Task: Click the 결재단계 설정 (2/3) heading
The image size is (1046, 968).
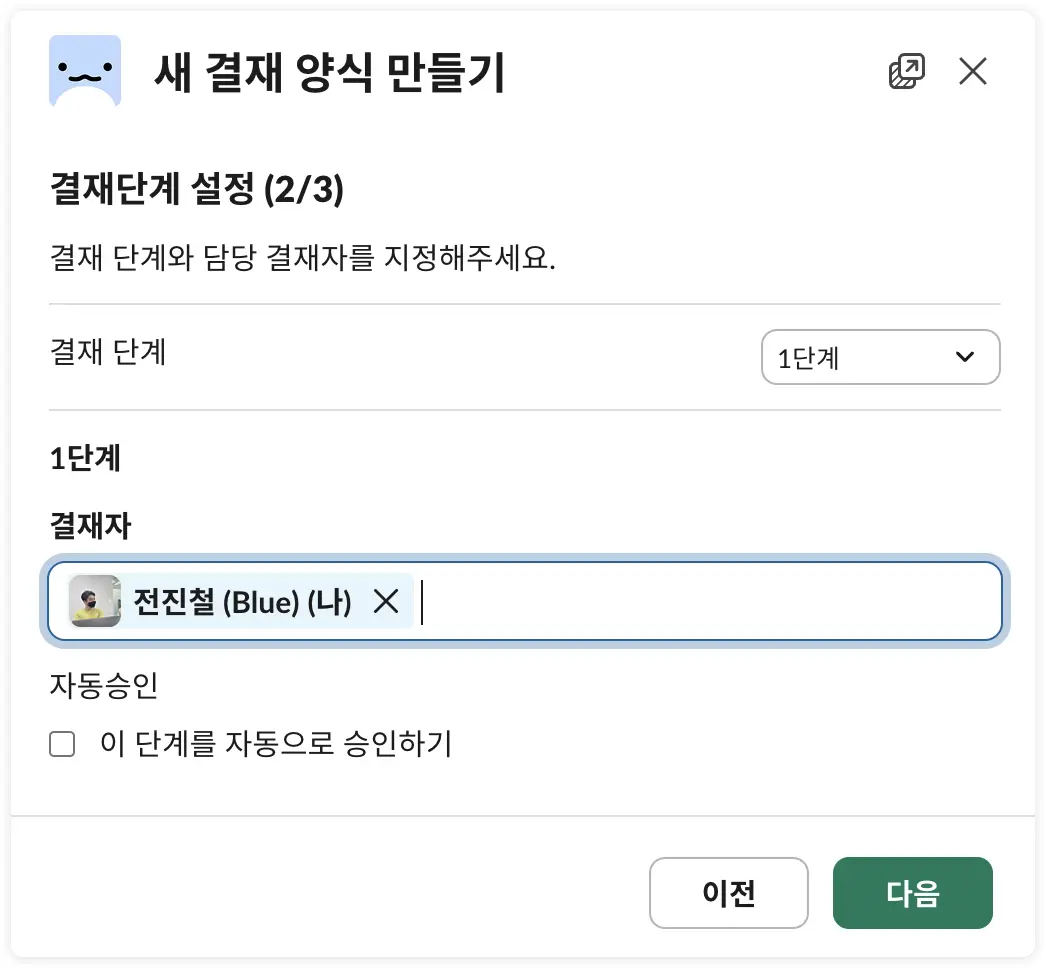Action: pos(196,190)
